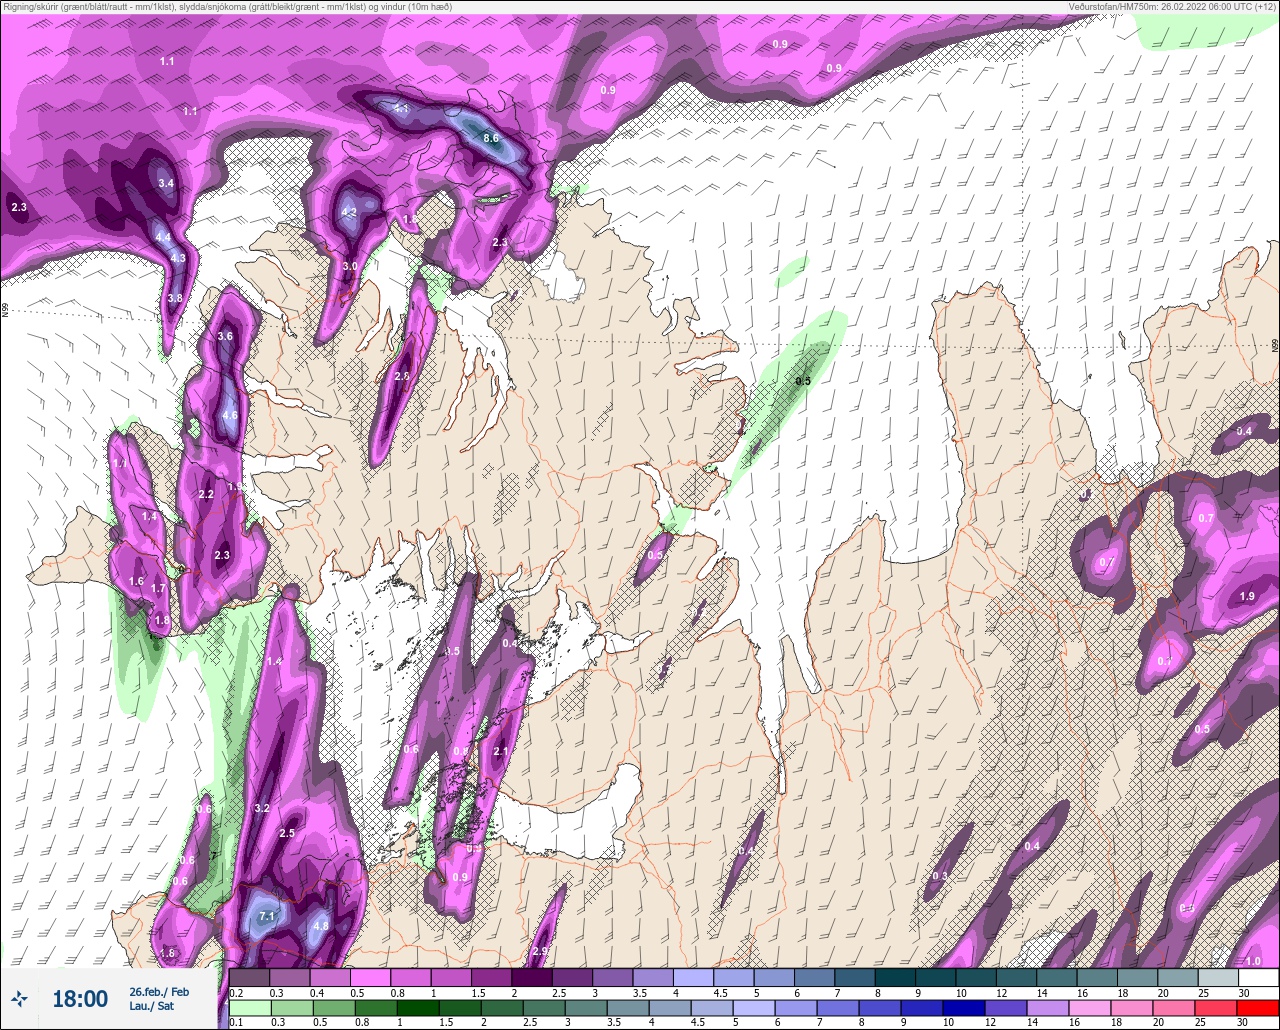Screen dimensions: 1280x1030
Task: Click the 2.1 precipitation value on map
Action: point(501,751)
